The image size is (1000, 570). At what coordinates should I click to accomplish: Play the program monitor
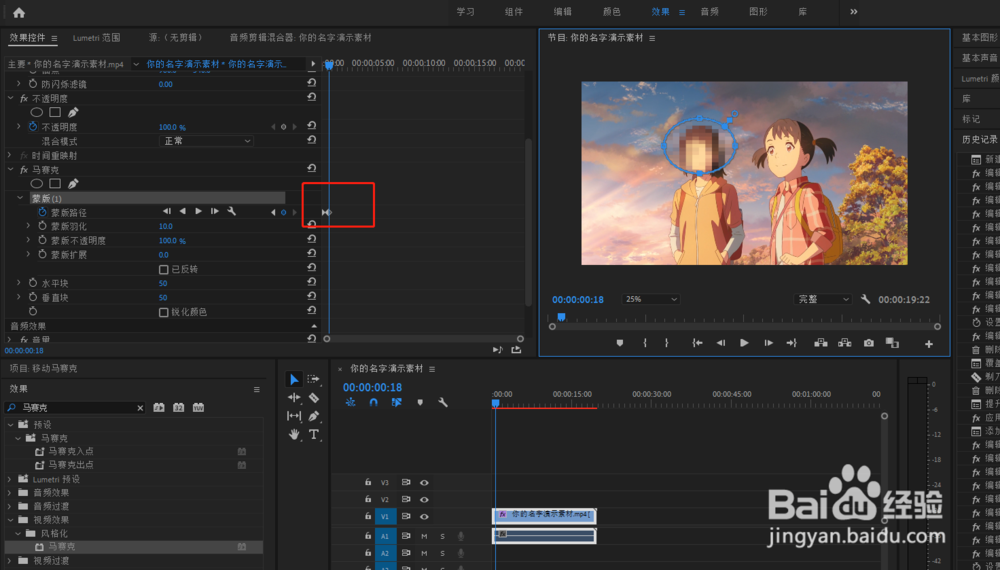(x=744, y=343)
